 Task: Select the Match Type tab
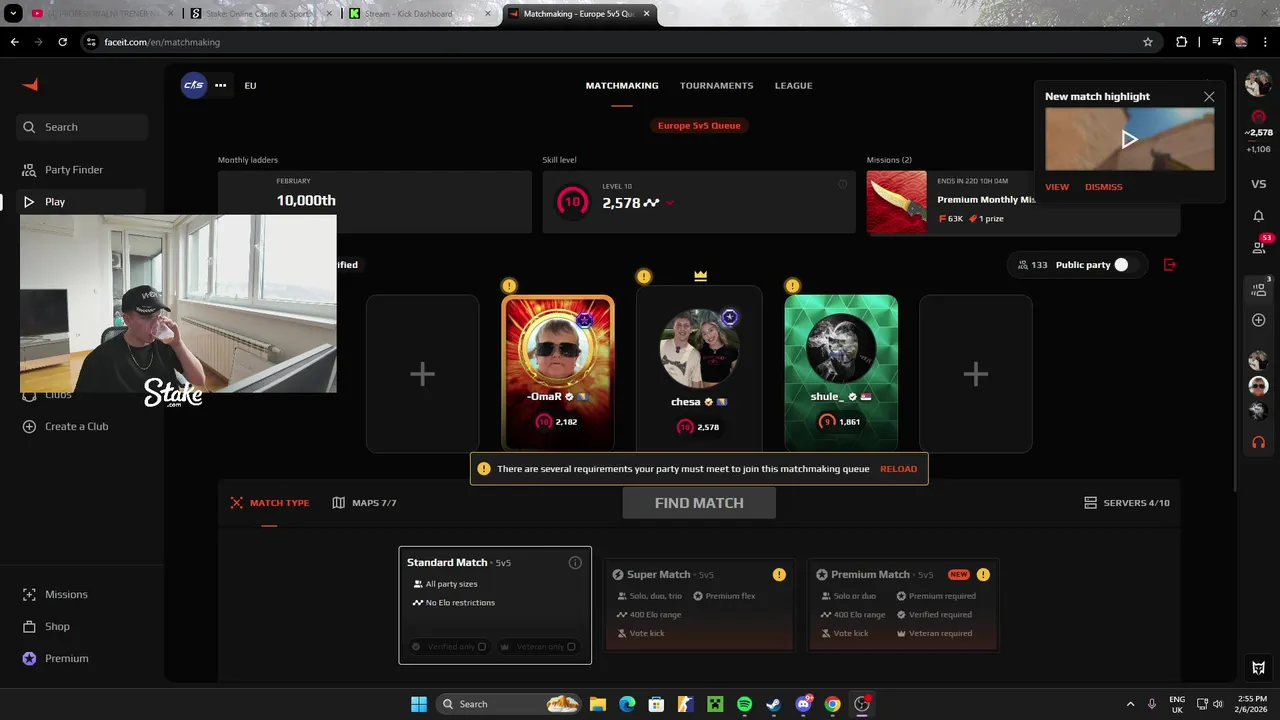tap(270, 503)
